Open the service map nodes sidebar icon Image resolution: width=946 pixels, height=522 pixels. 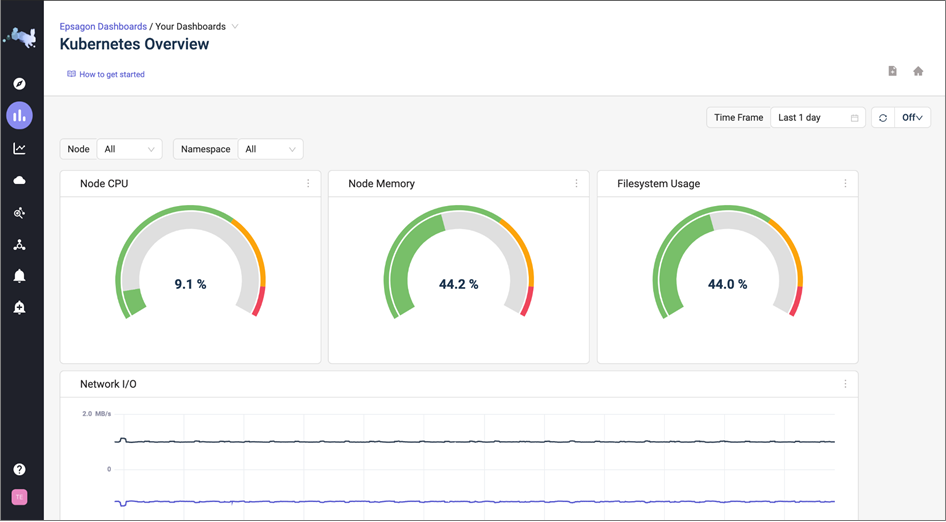click(x=19, y=244)
